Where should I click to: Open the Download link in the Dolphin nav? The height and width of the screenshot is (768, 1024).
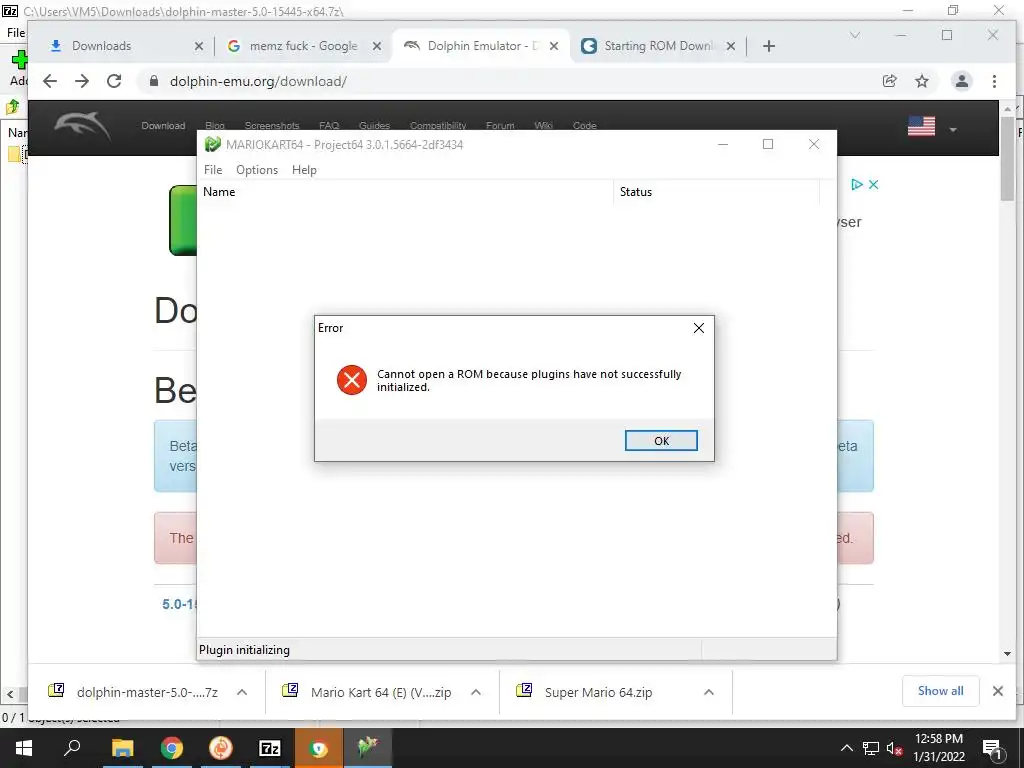click(163, 125)
